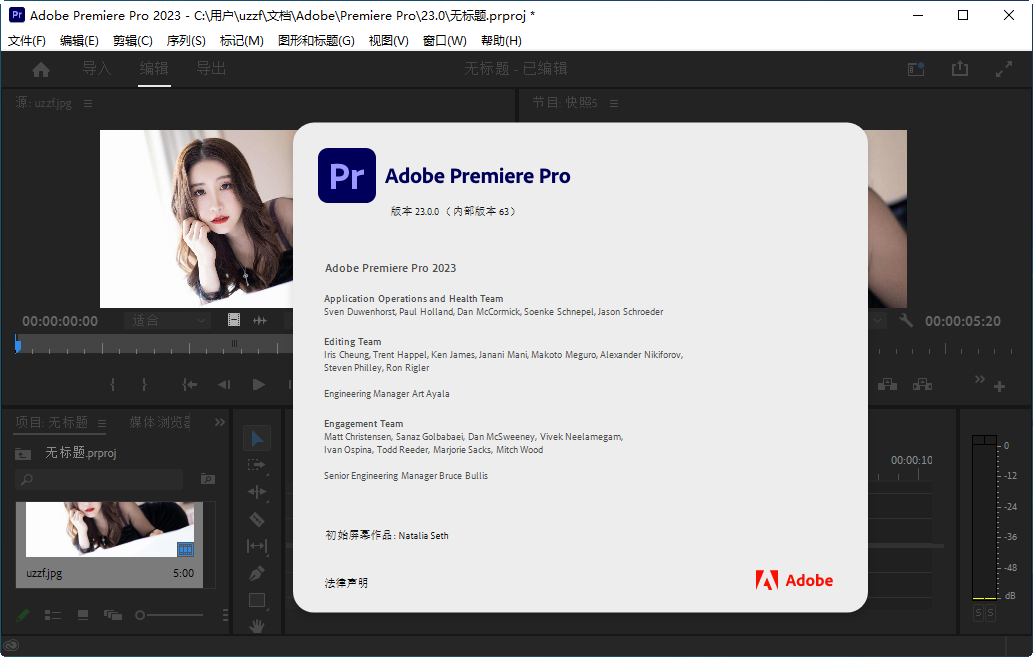Open the 节目:快照 panel menu
1033x657 pixels.
(x=614, y=103)
